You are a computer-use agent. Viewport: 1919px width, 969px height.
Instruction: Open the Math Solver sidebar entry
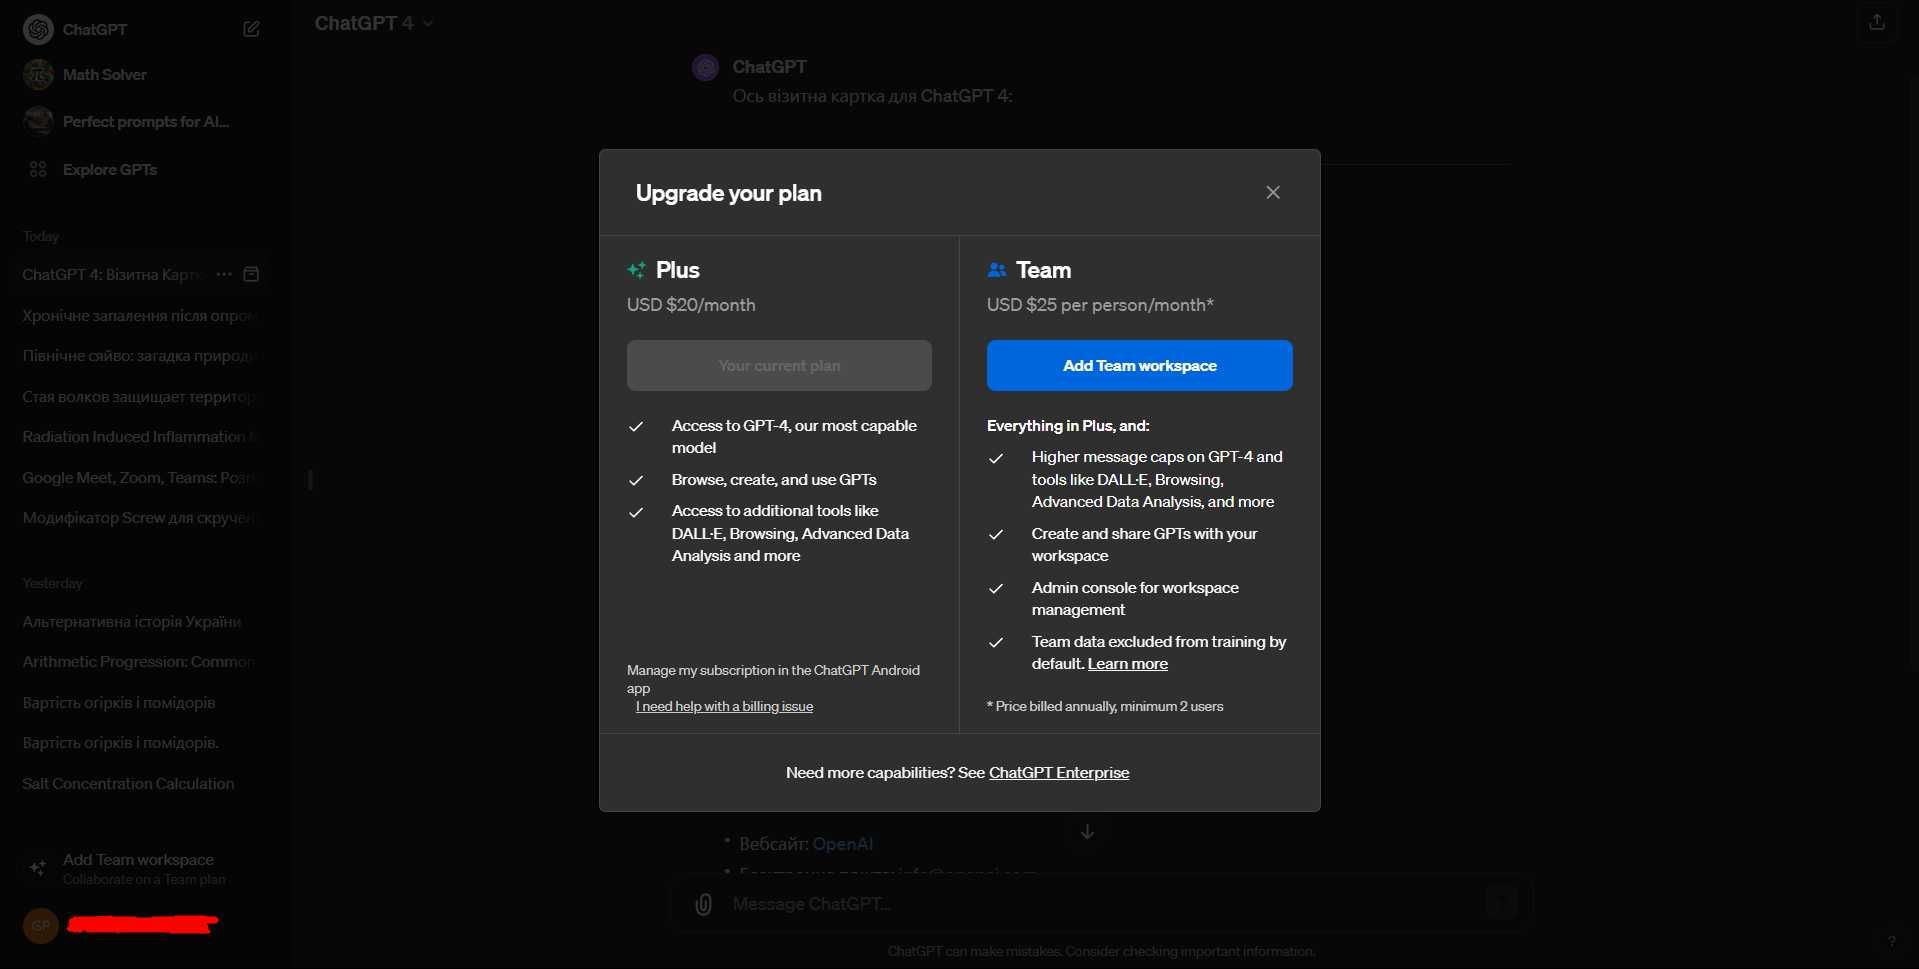tap(145, 74)
